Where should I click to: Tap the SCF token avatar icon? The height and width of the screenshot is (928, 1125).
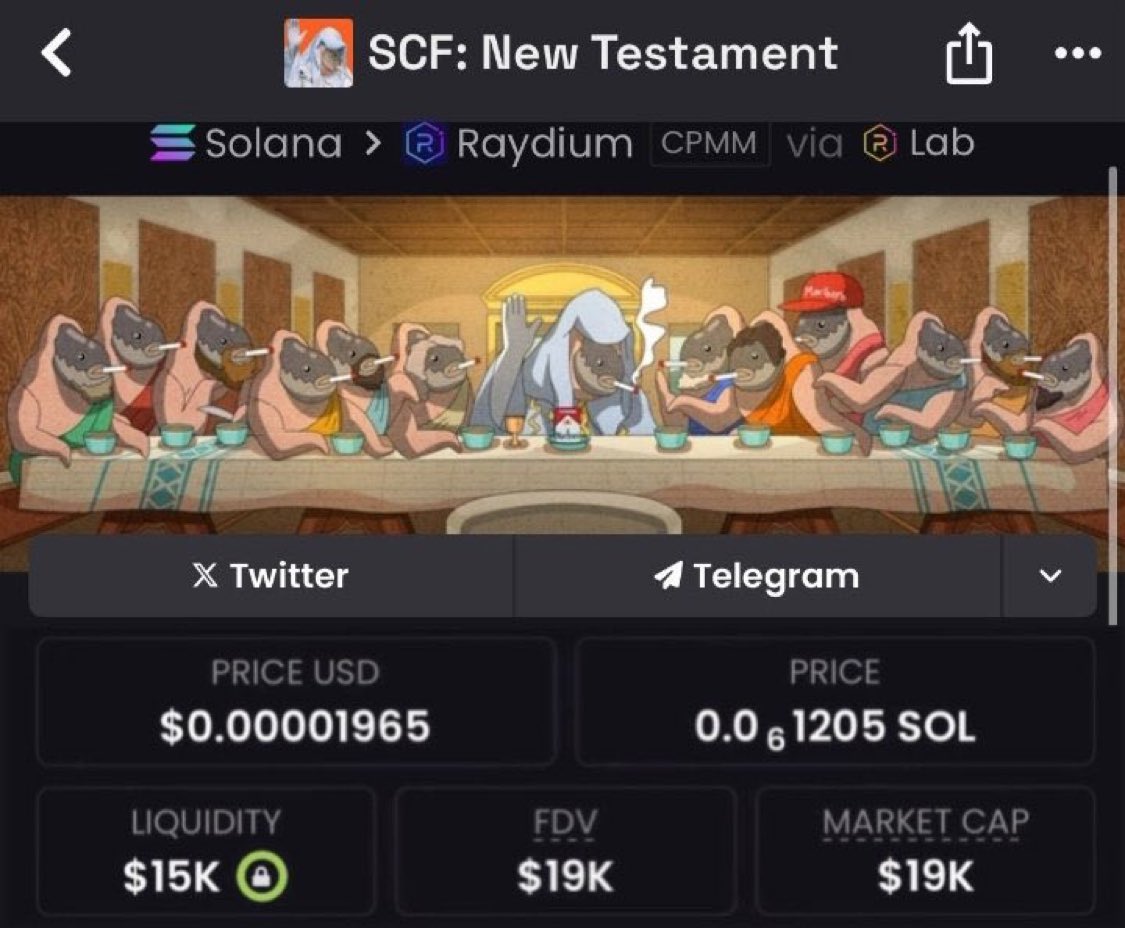319,53
